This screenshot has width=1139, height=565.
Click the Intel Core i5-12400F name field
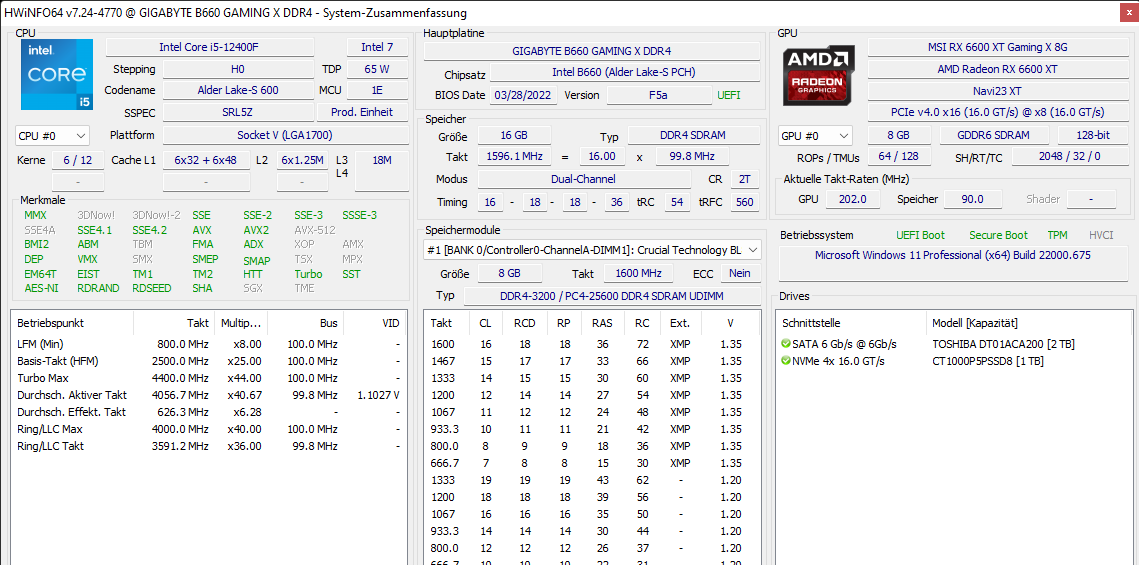[x=209, y=47]
